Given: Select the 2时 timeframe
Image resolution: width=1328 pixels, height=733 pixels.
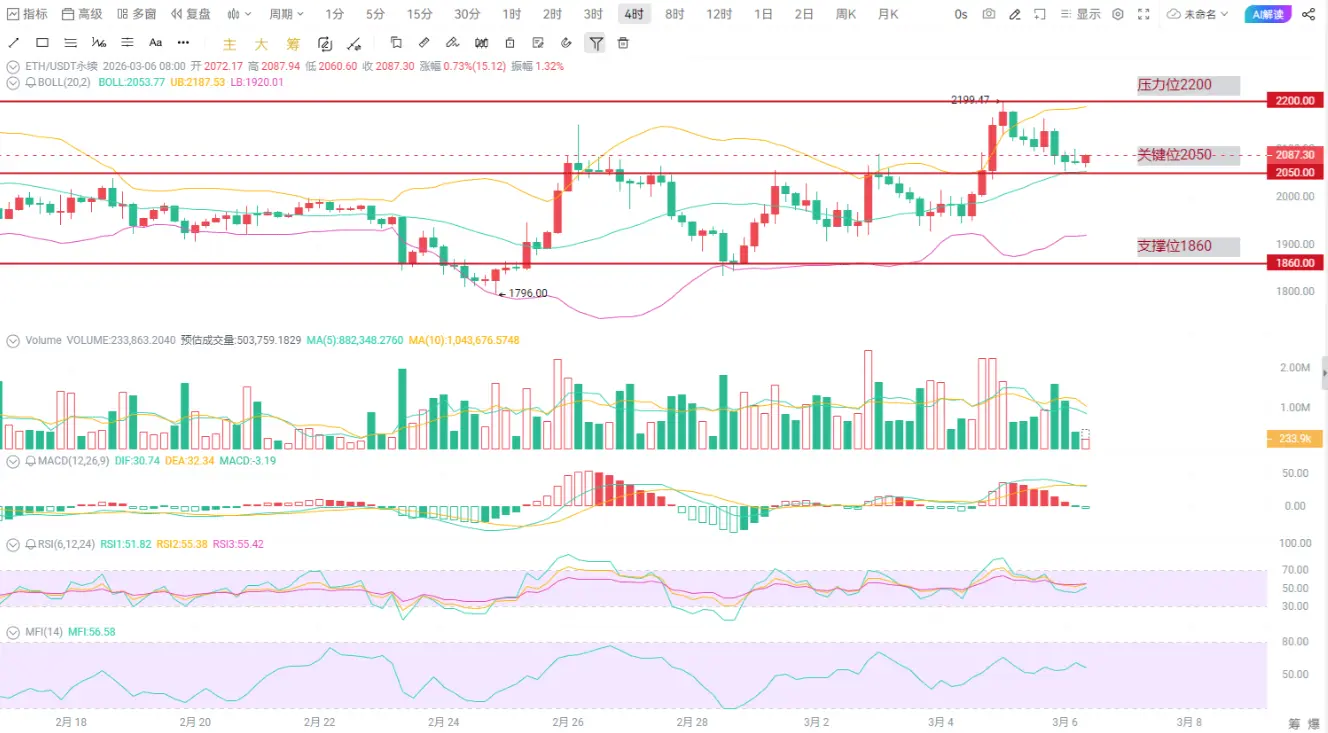Looking at the screenshot, I should [x=552, y=14].
